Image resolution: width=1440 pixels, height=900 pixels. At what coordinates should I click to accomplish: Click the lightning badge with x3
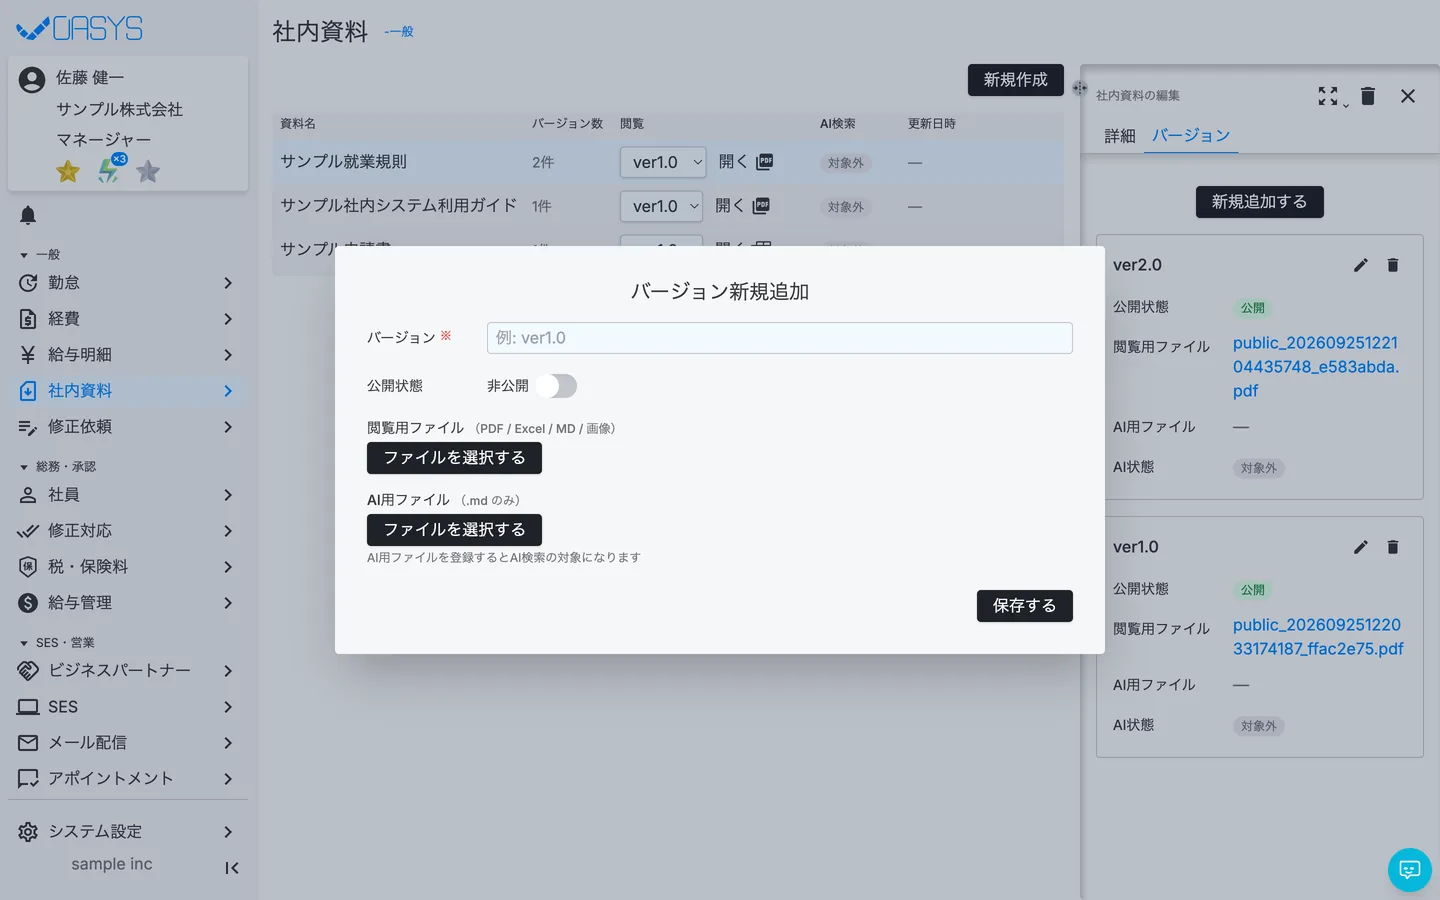110,170
